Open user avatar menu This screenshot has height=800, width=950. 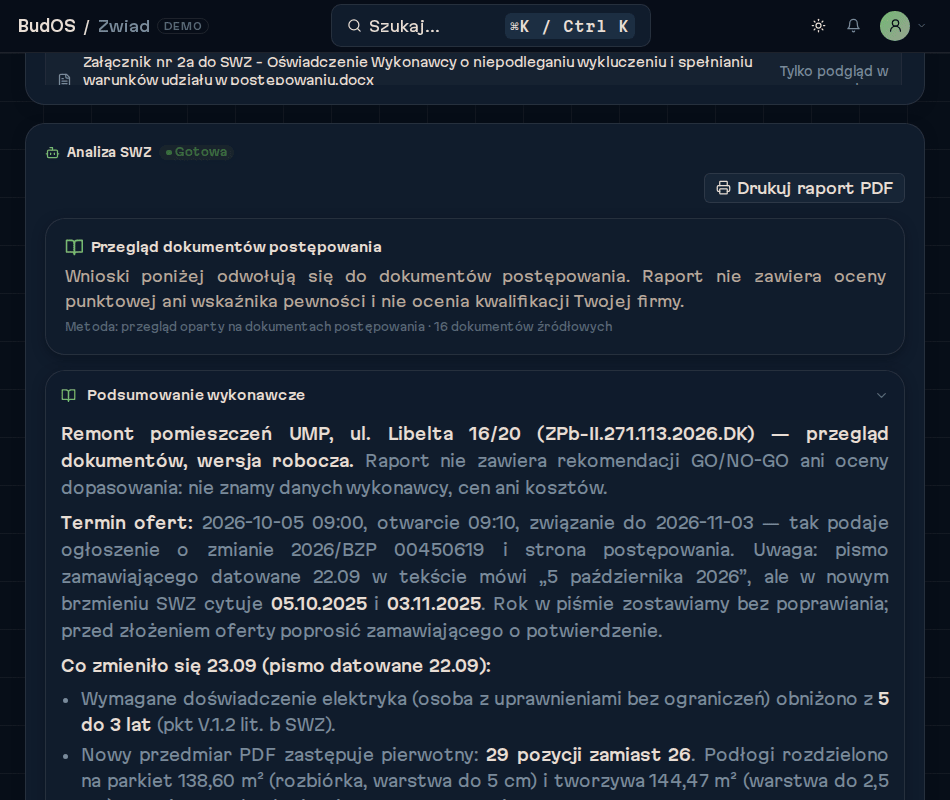point(895,26)
